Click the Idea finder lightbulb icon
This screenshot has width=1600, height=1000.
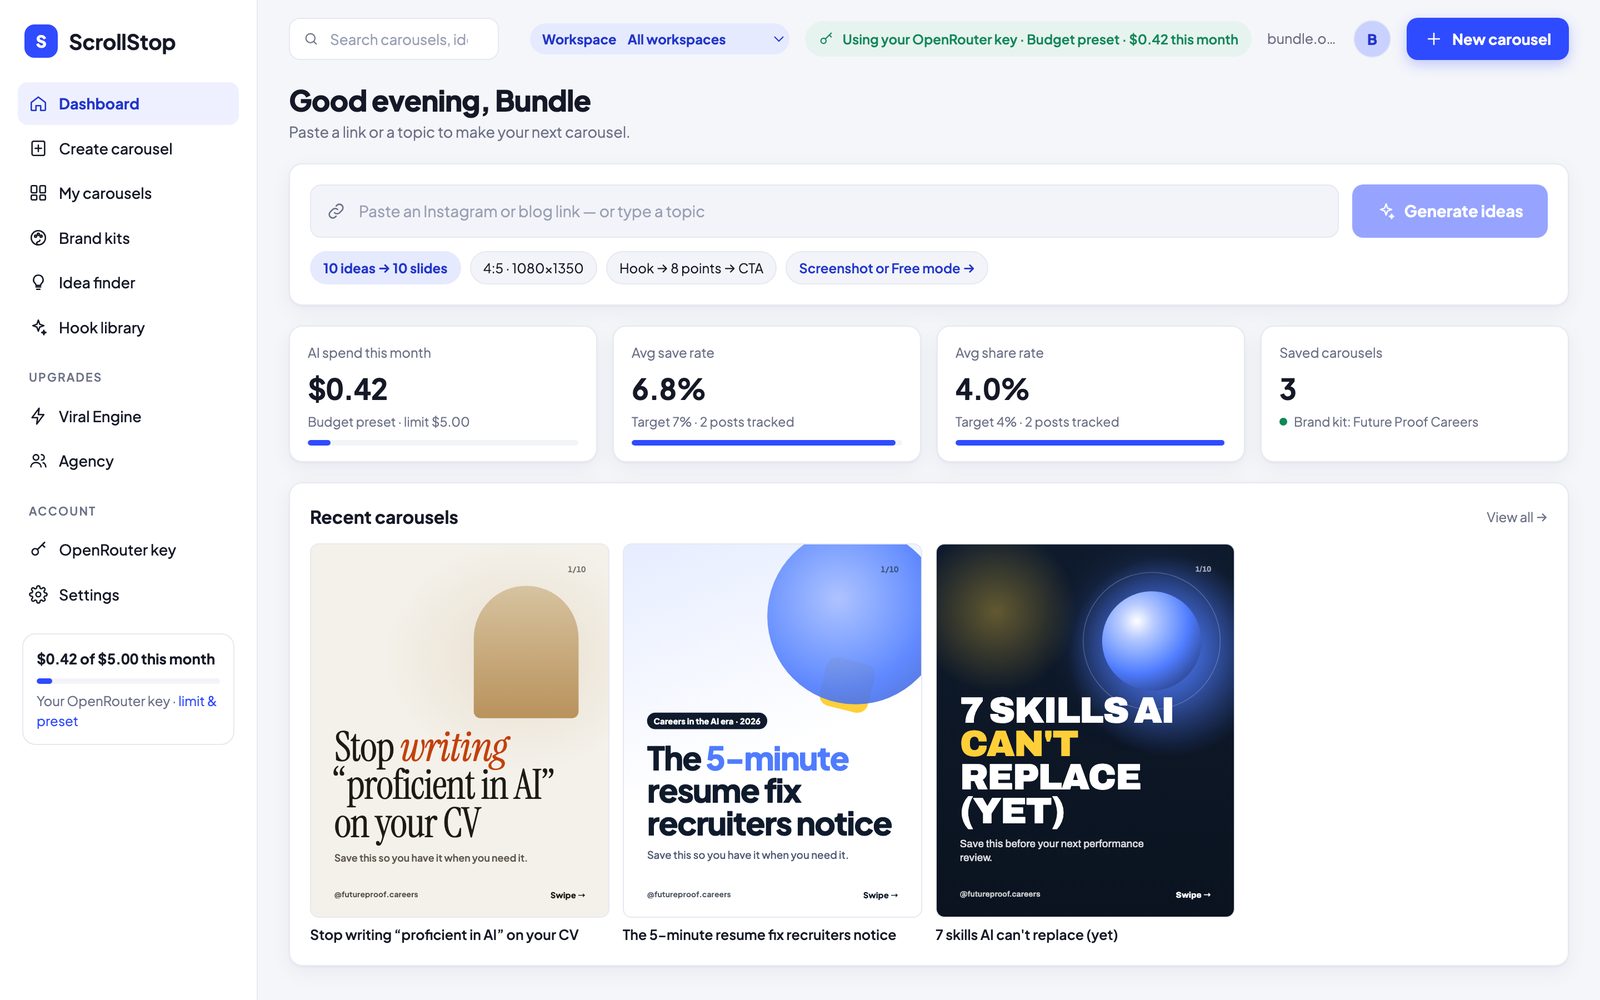[38, 282]
